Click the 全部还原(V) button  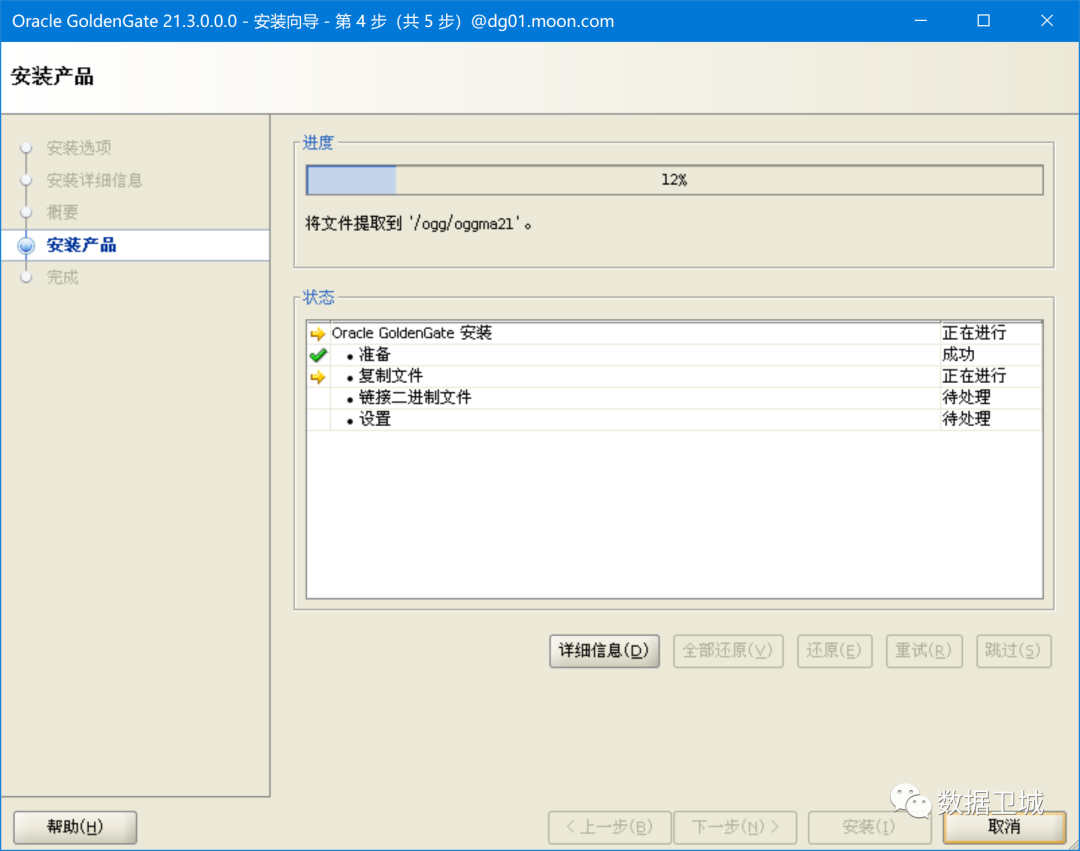click(x=728, y=651)
